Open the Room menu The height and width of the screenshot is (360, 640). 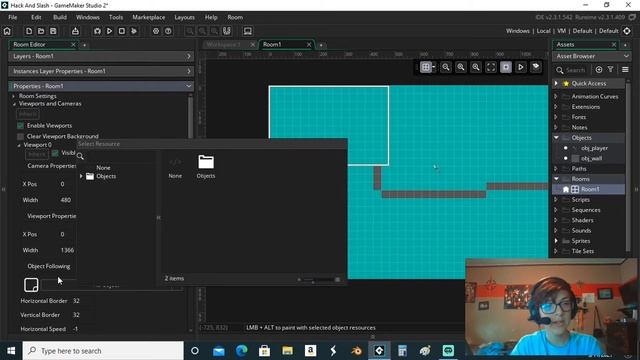(235, 17)
